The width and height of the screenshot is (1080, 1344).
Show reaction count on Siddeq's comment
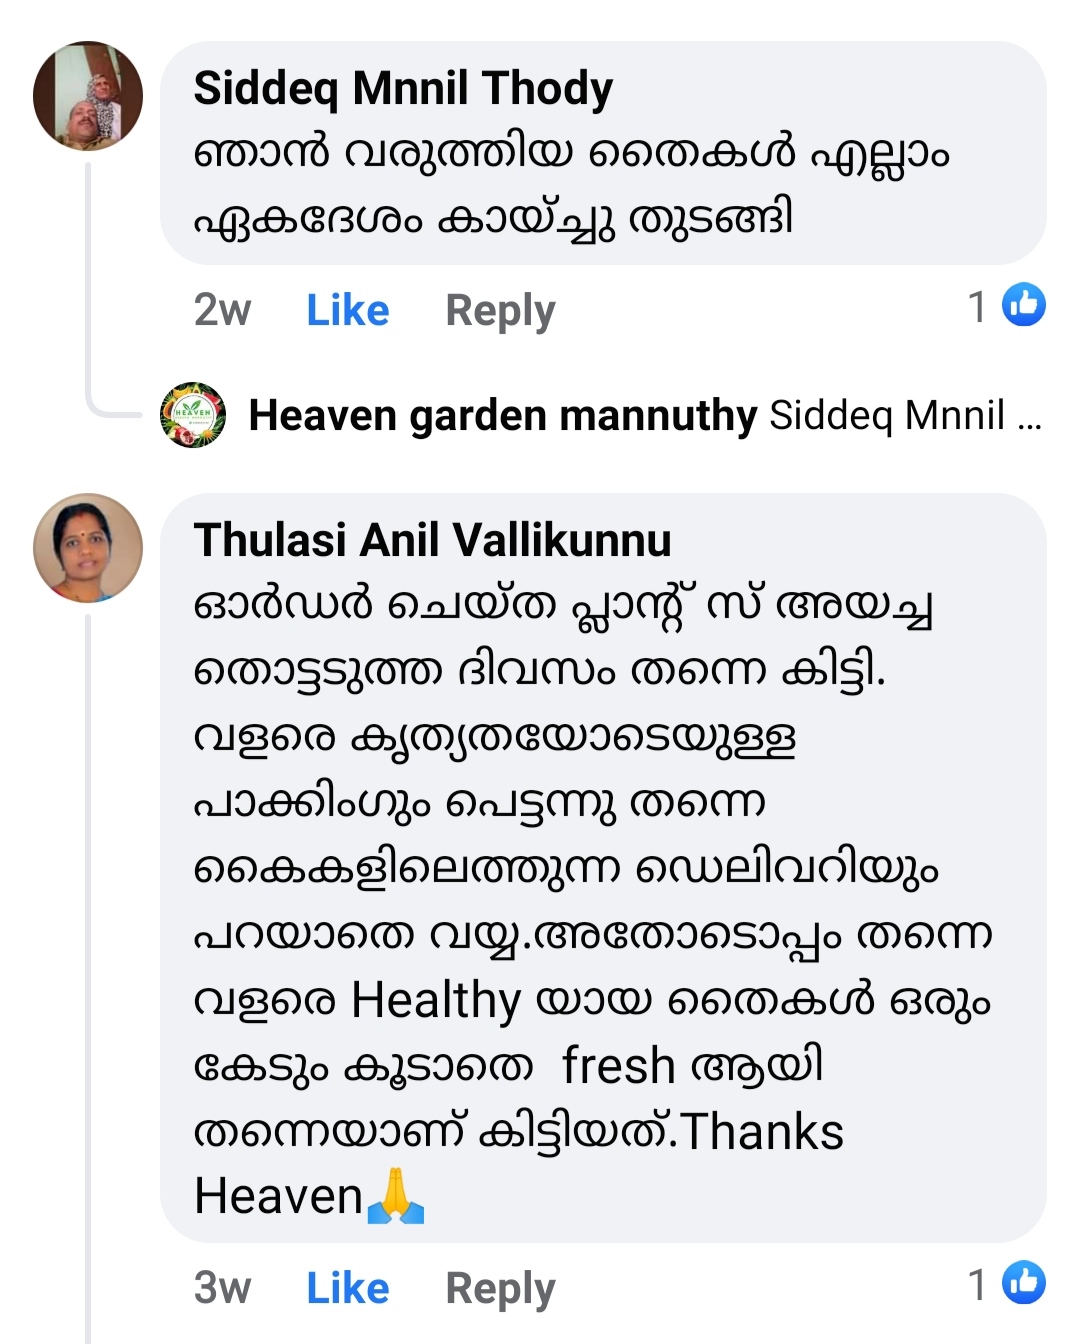coord(977,306)
